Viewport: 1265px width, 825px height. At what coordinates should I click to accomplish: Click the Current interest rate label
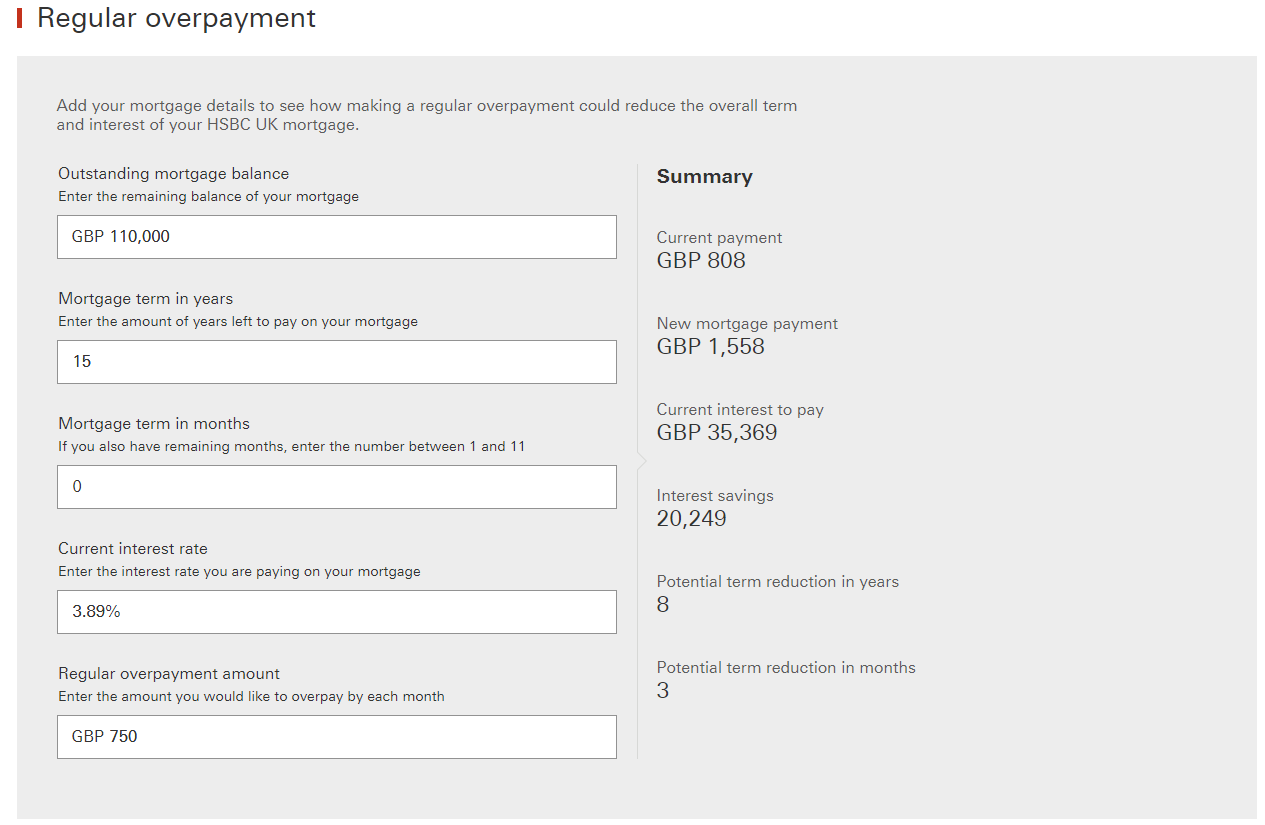coord(133,549)
